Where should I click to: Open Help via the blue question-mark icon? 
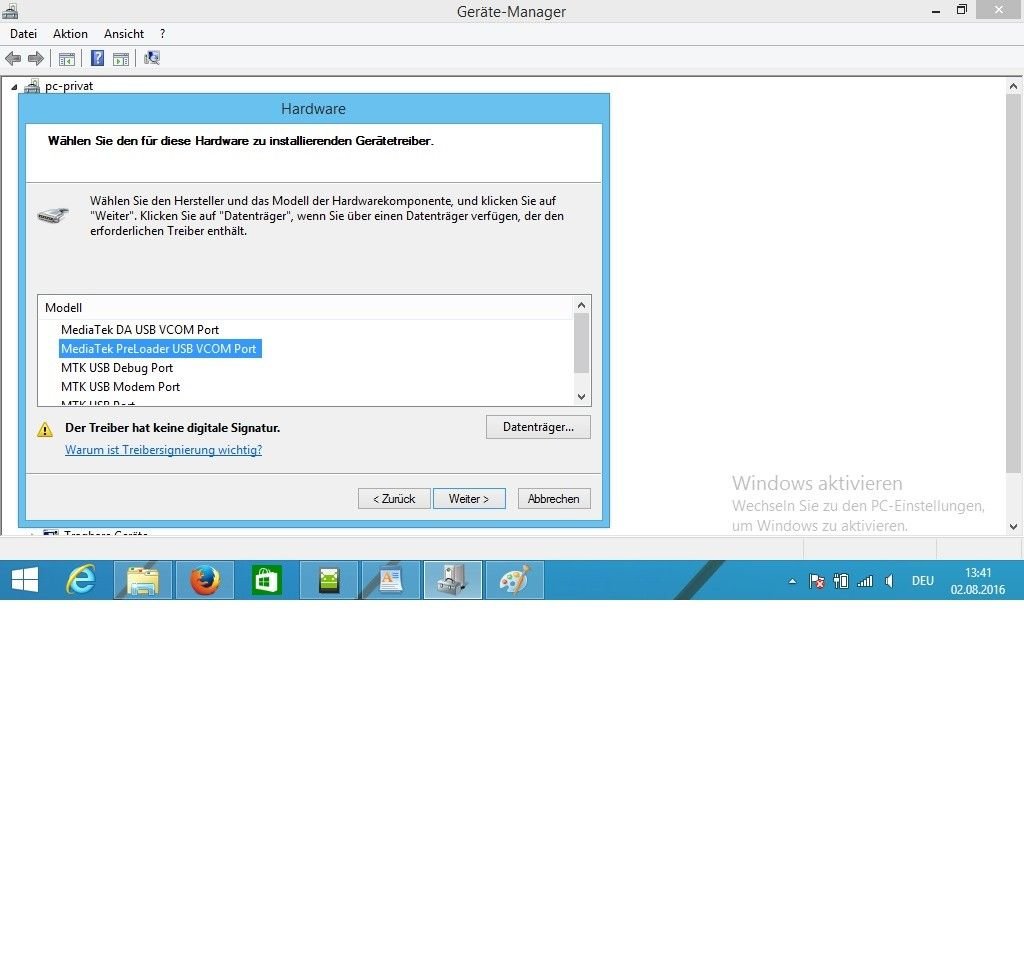(x=97, y=59)
